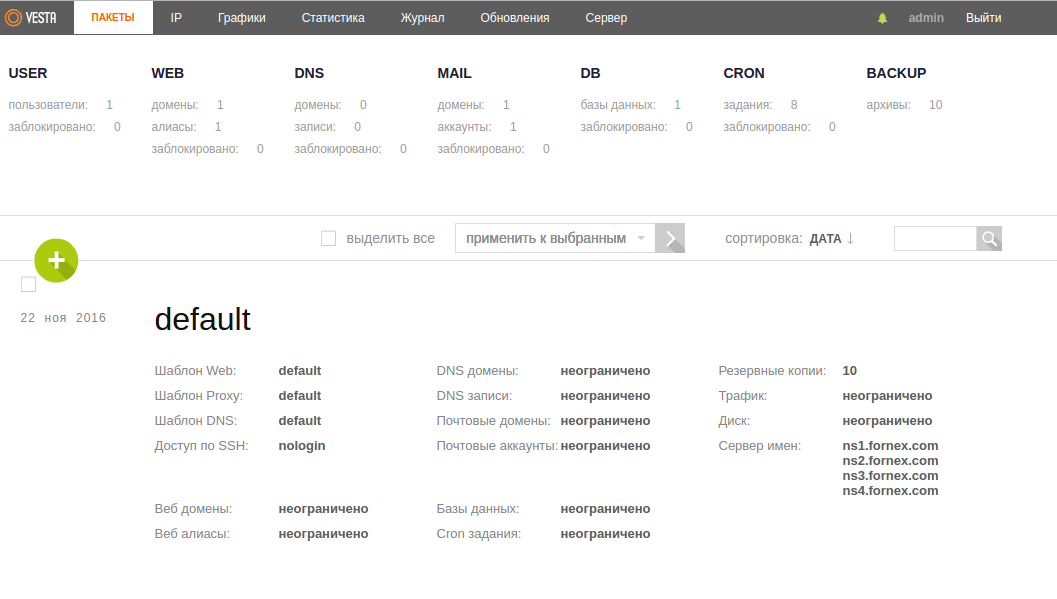Click the green add package button
Screen dimensions: 1057x599
(56, 260)
